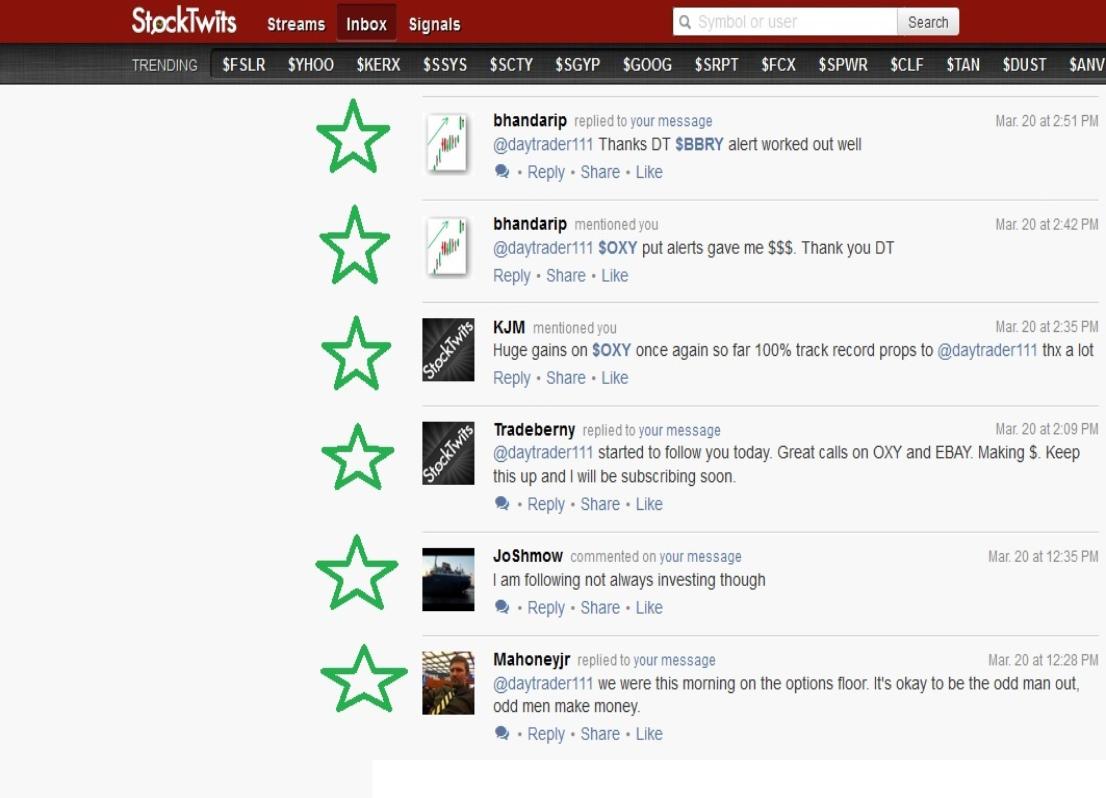The image size is (1106, 798).
Task: Click the search magnifier icon
Action: (x=684, y=23)
